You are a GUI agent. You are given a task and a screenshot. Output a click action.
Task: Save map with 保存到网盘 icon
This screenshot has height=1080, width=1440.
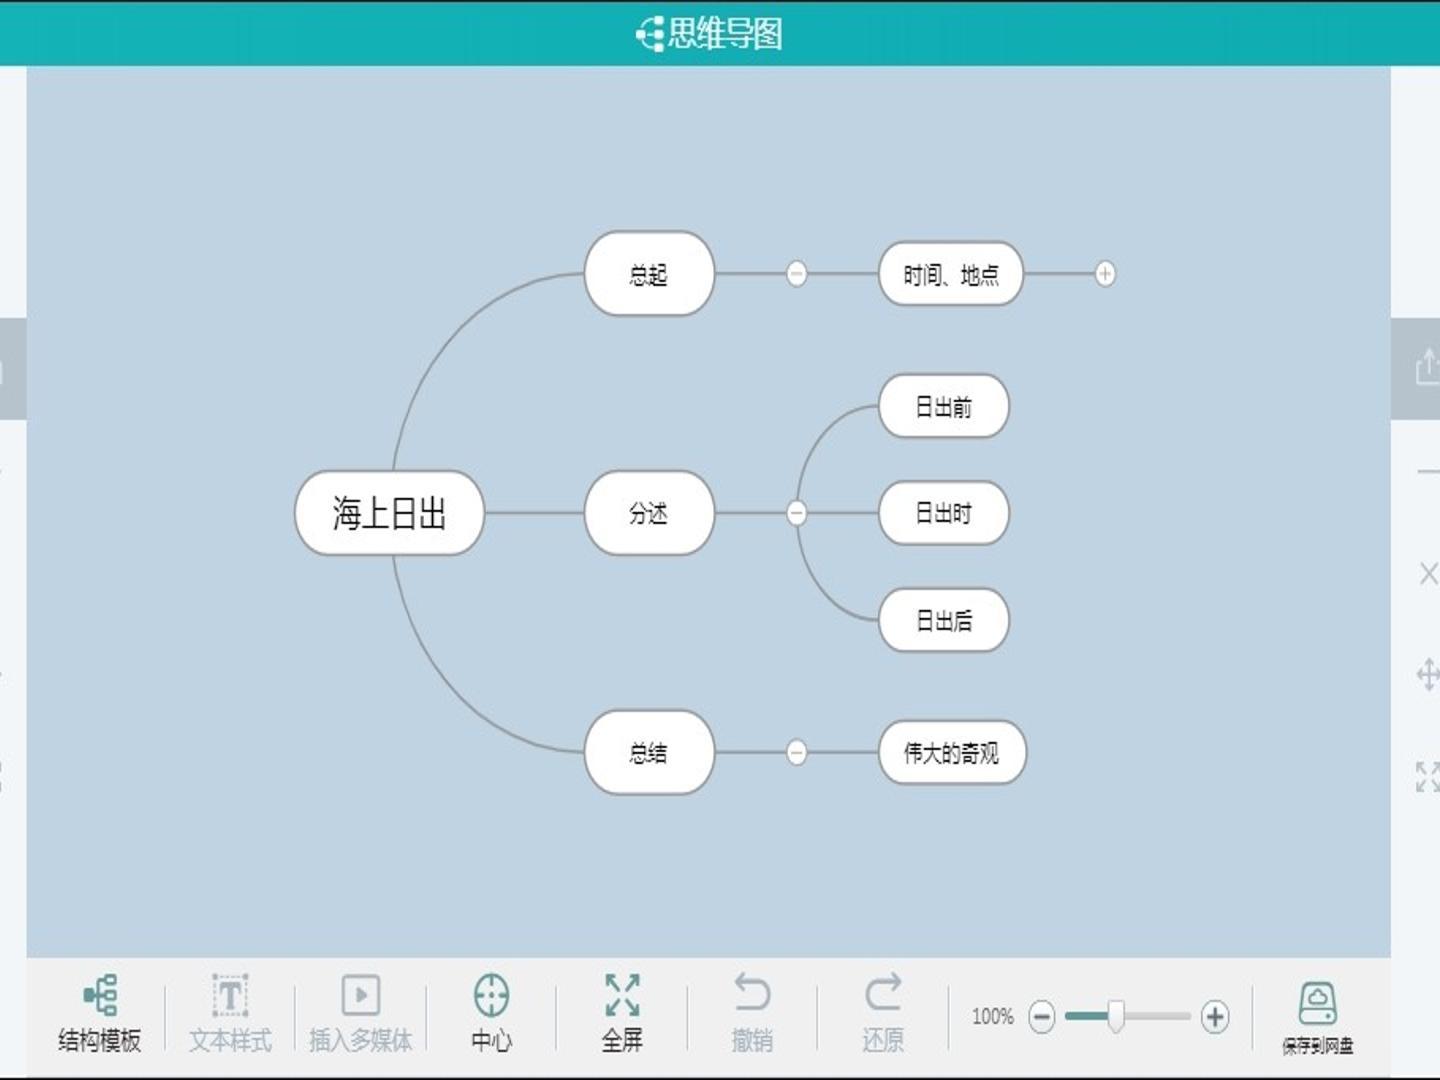tap(1318, 1003)
